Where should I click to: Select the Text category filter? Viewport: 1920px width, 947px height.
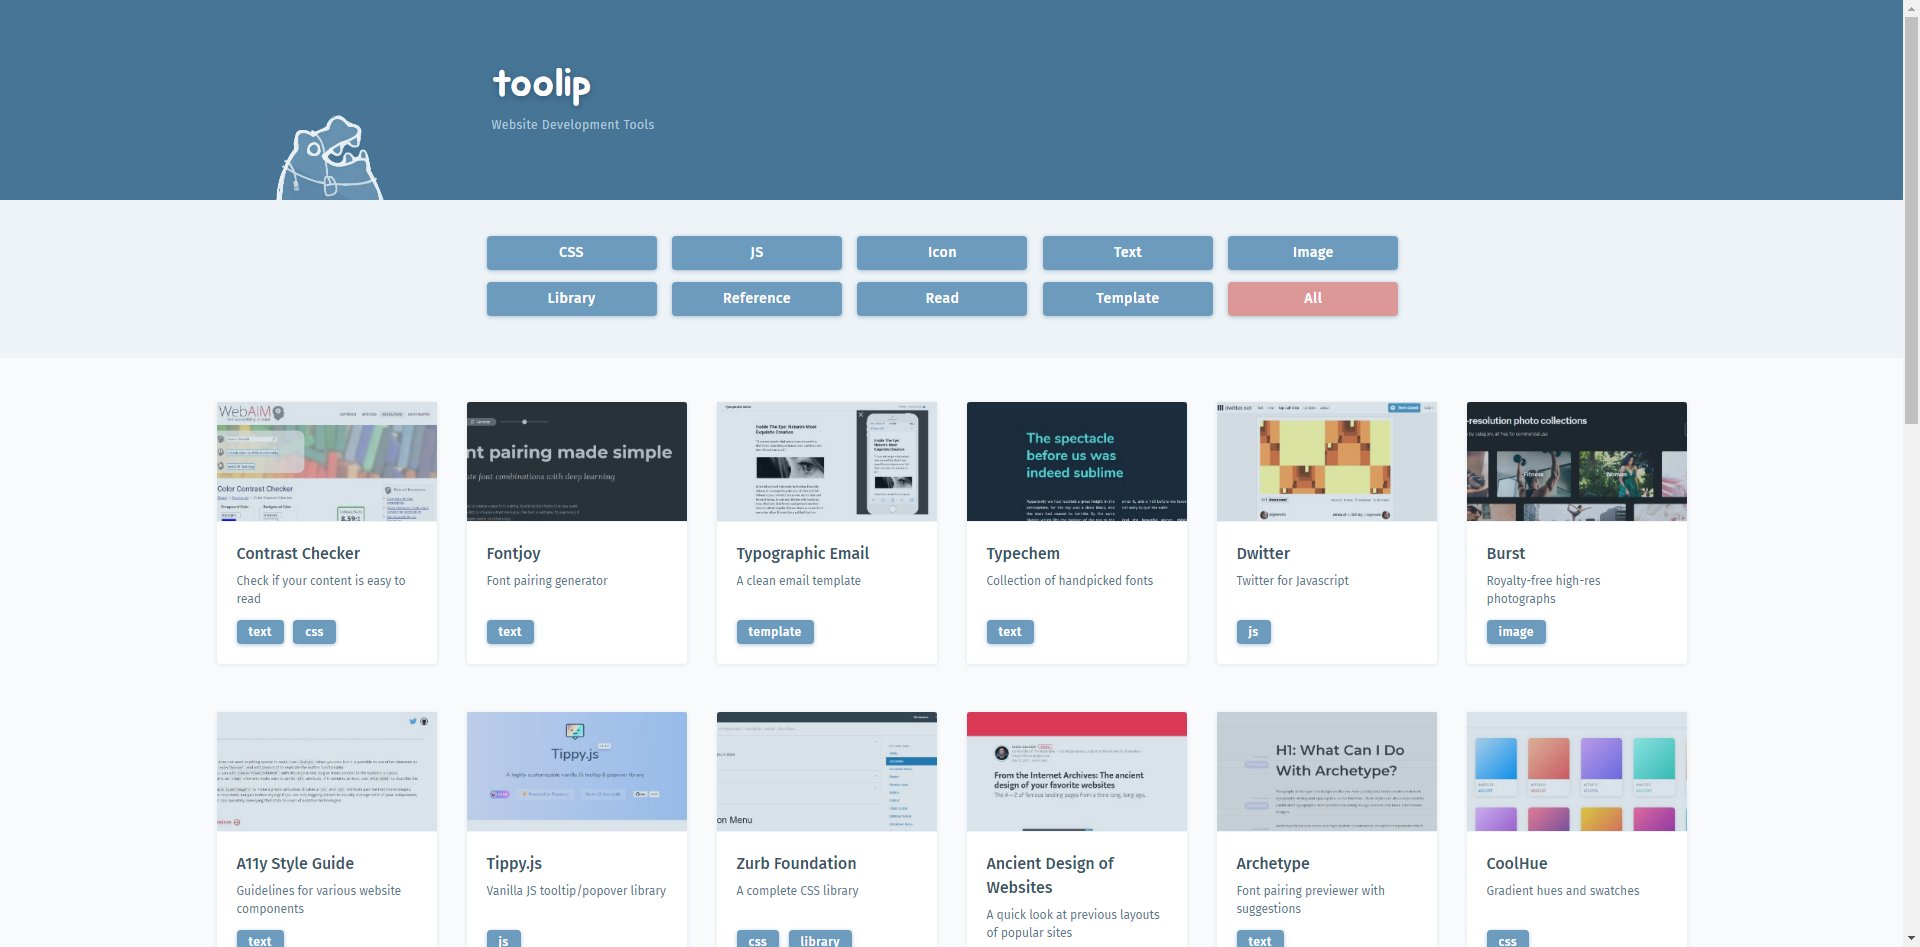click(x=1127, y=253)
